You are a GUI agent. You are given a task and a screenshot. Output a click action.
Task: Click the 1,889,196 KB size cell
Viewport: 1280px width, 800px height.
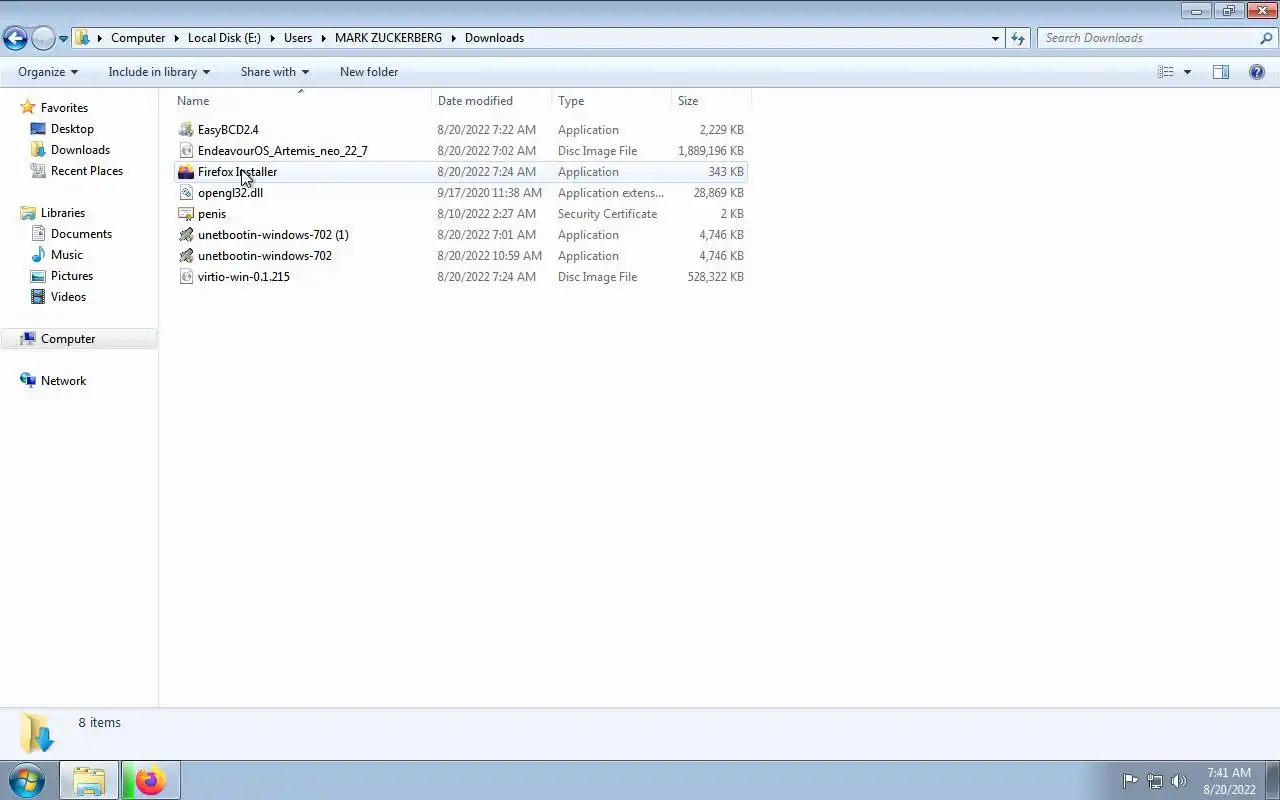[710, 151]
